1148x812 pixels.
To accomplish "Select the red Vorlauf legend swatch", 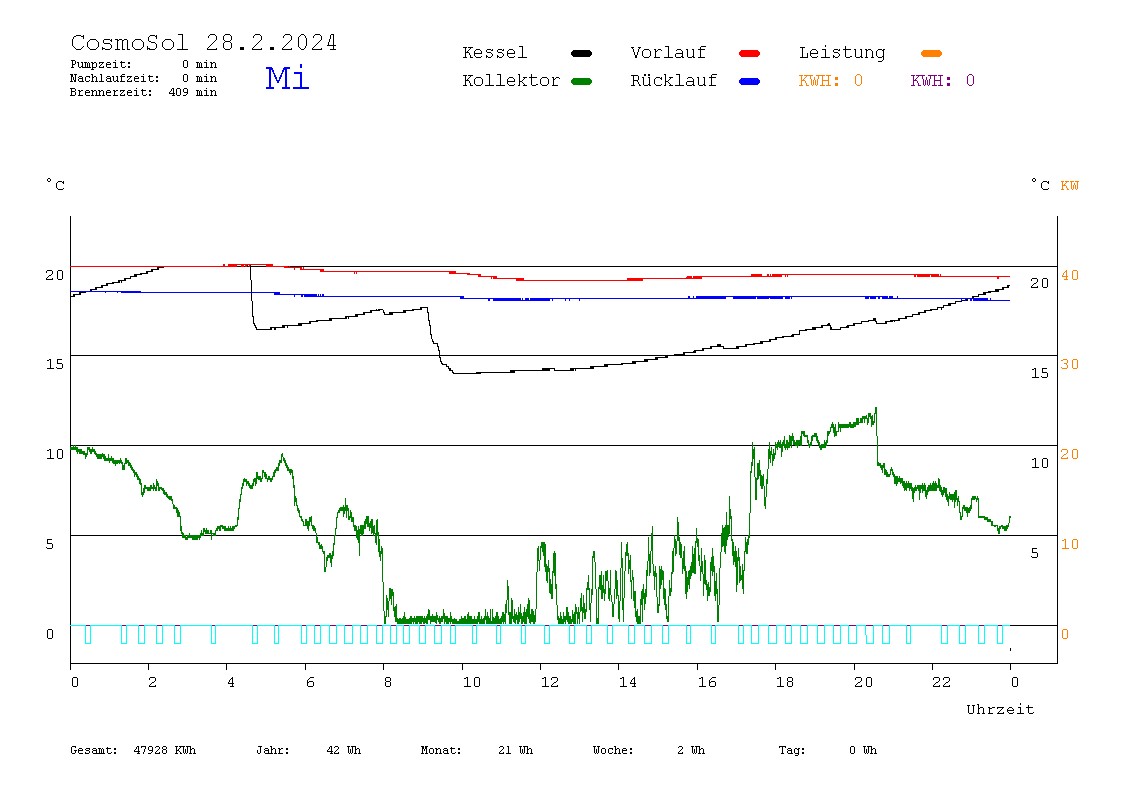I will 750,53.
